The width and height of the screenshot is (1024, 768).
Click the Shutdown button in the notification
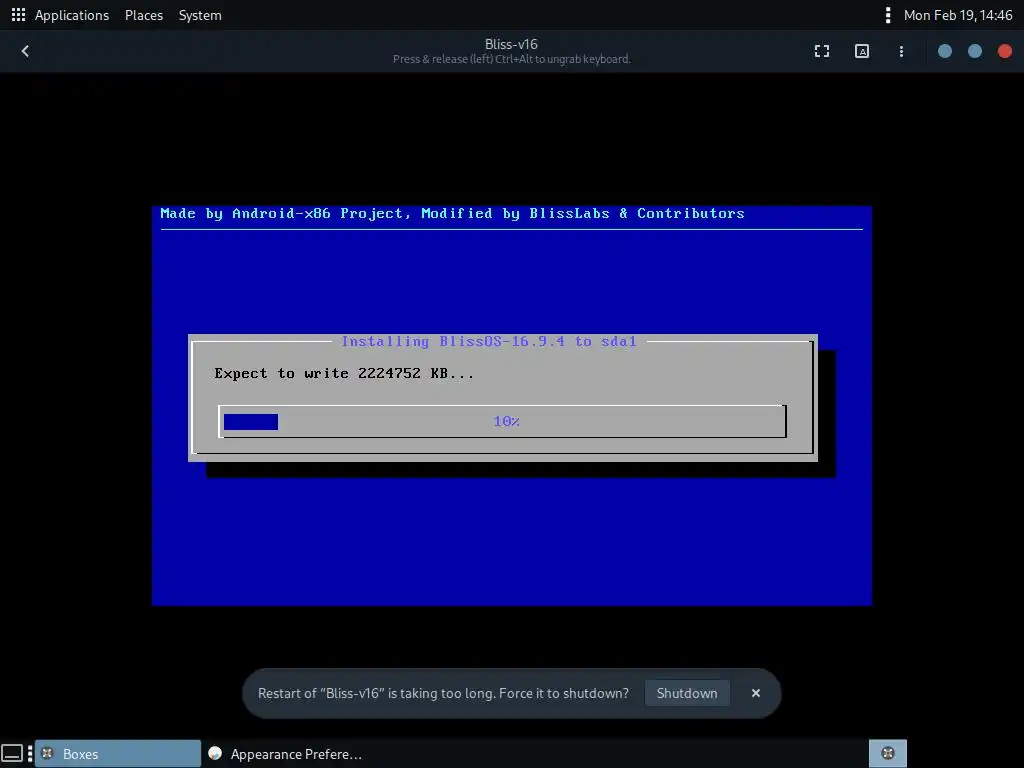click(x=686, y=693)
